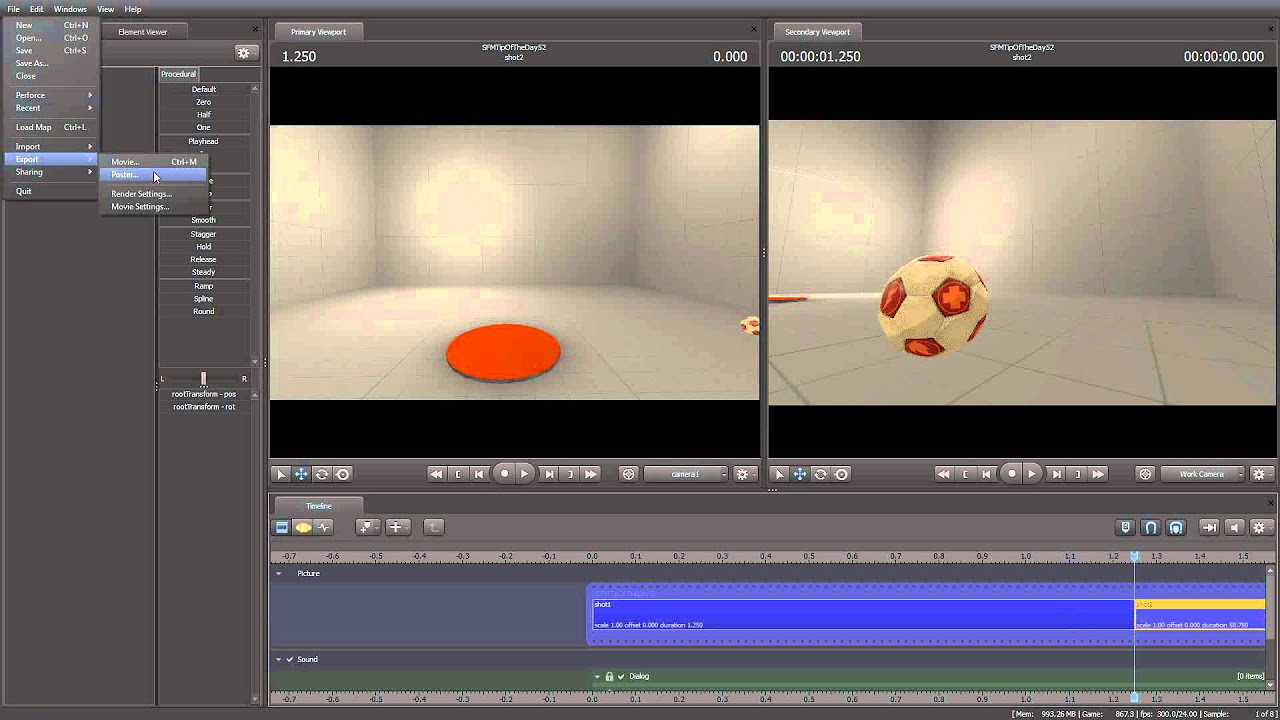Toggle the Dialog track checkbox
This screenshot has height=720, width=1280.
pyautogui.click(x=620, y=677)
